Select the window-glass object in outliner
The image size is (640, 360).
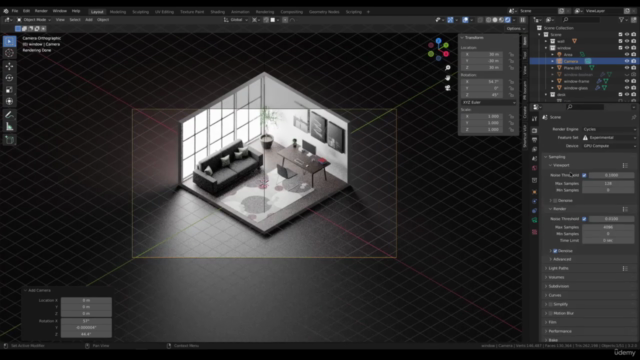click(576, 88)
